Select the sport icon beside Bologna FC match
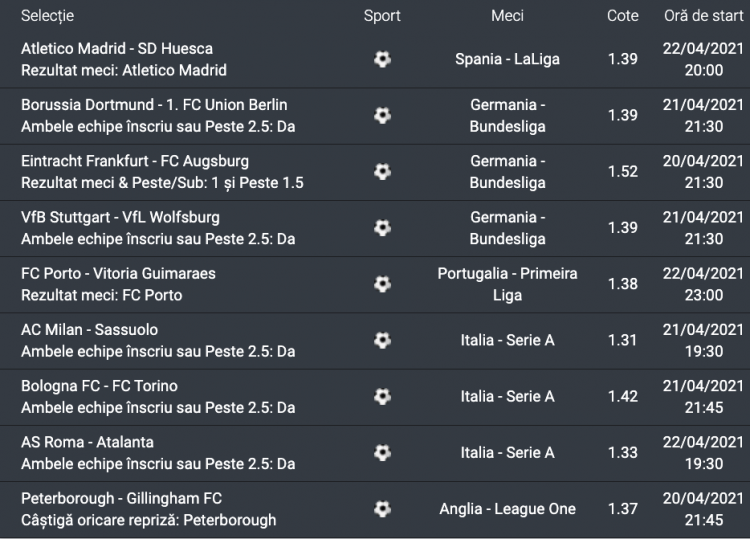 point(382,396)
